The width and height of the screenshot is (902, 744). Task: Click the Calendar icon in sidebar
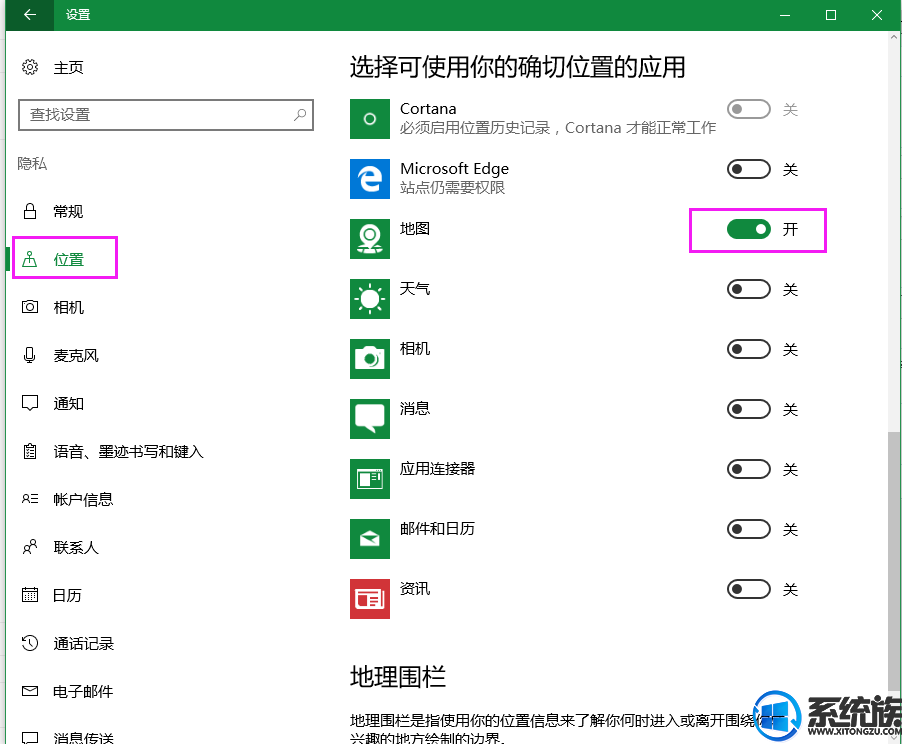click(30, 594)
